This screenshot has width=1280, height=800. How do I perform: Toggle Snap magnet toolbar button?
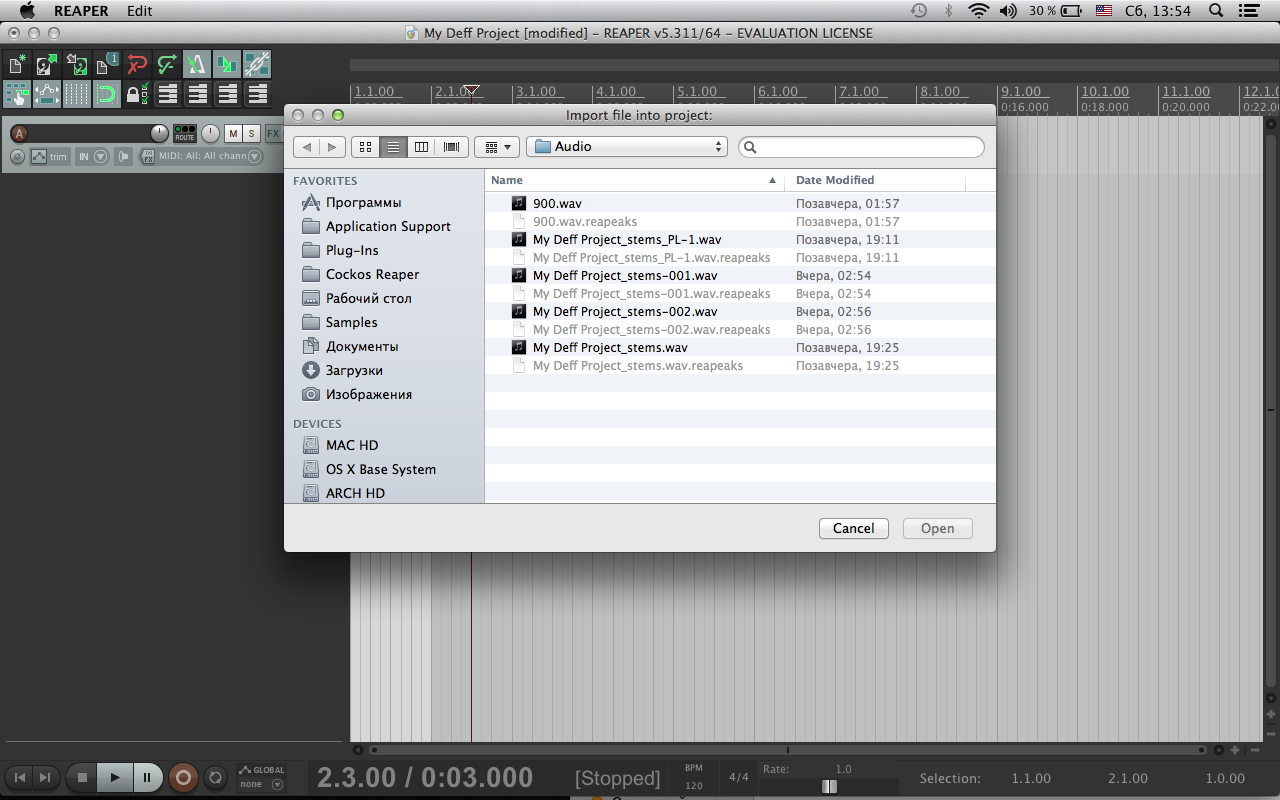coord(107,94)
